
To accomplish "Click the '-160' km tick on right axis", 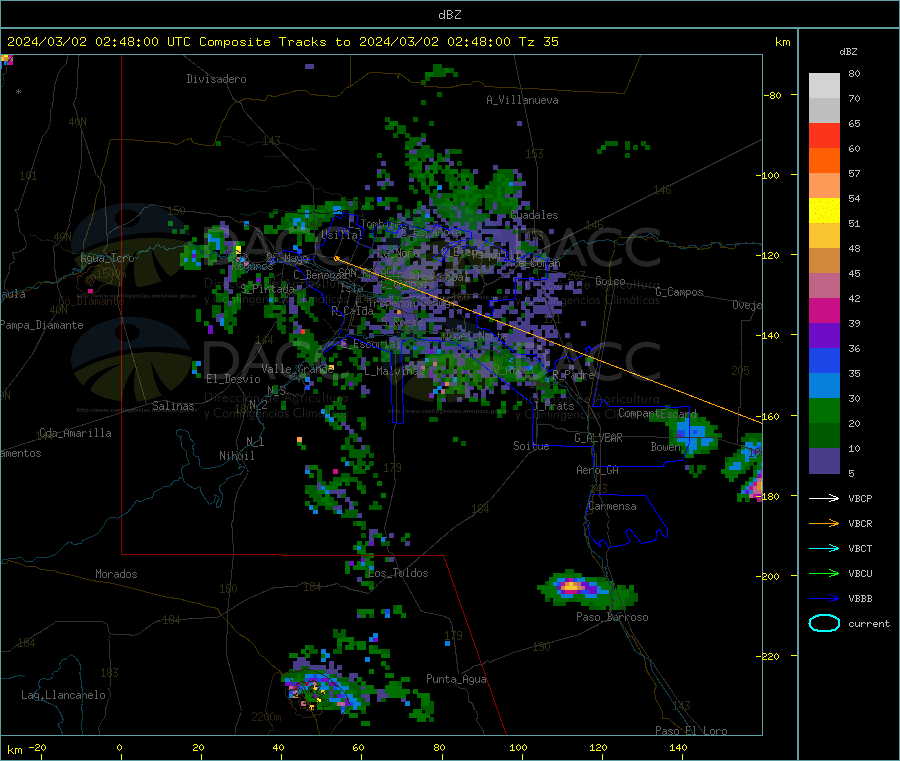I will (770, 416).
